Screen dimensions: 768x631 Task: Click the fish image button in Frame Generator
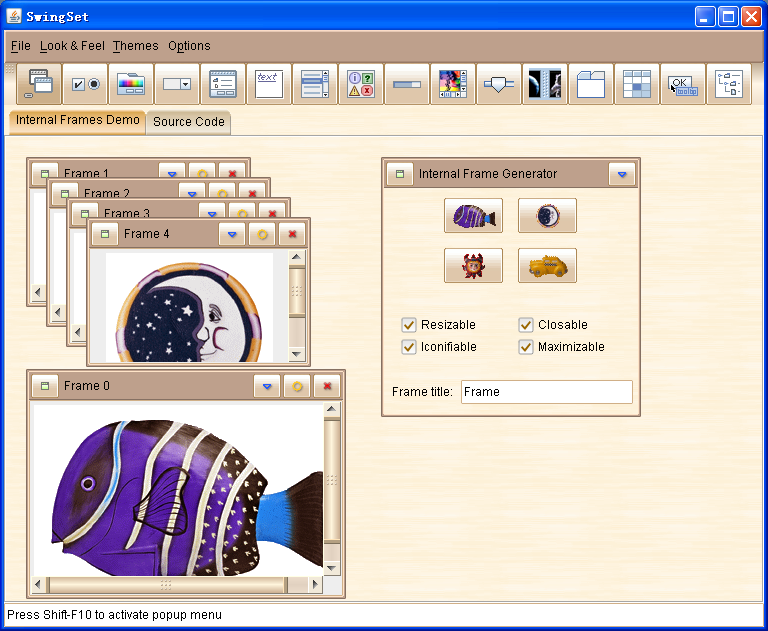(474, 216)
